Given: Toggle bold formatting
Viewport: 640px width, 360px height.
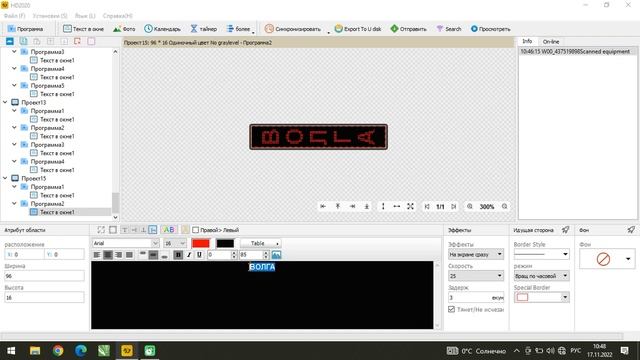Looking at the screenshot, I should (x=178, y=255).
